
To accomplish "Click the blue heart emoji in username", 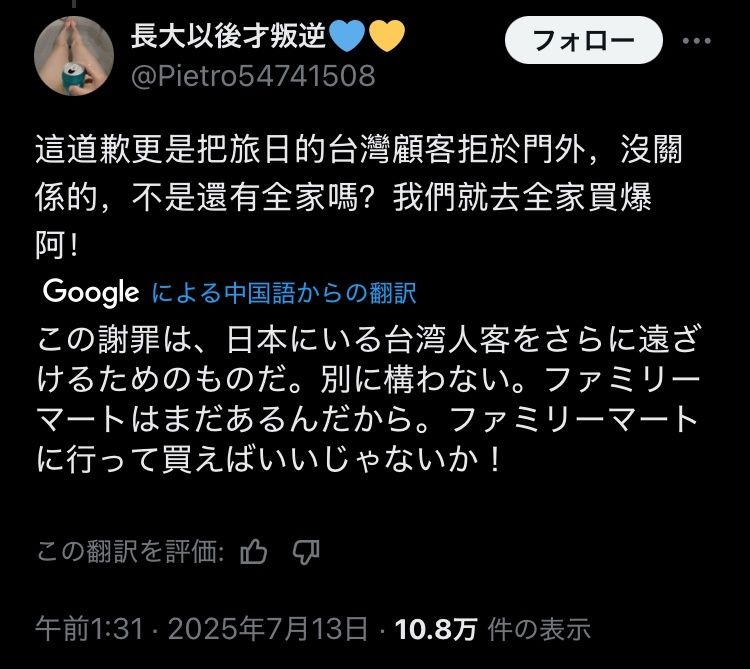I will (347, 36).
